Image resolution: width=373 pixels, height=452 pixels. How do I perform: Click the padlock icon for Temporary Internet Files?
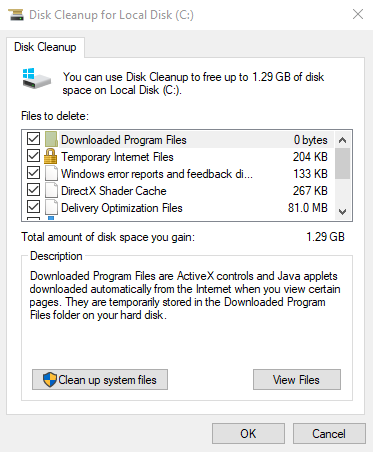(x=51, y=156)
